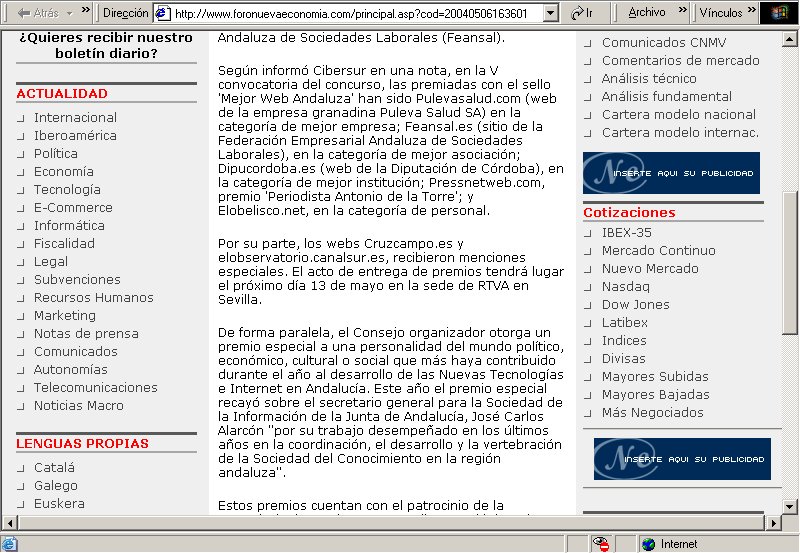Open Nasdaq quotes link
This screenshot has width=800, height=553.
(x=626, y=286)
